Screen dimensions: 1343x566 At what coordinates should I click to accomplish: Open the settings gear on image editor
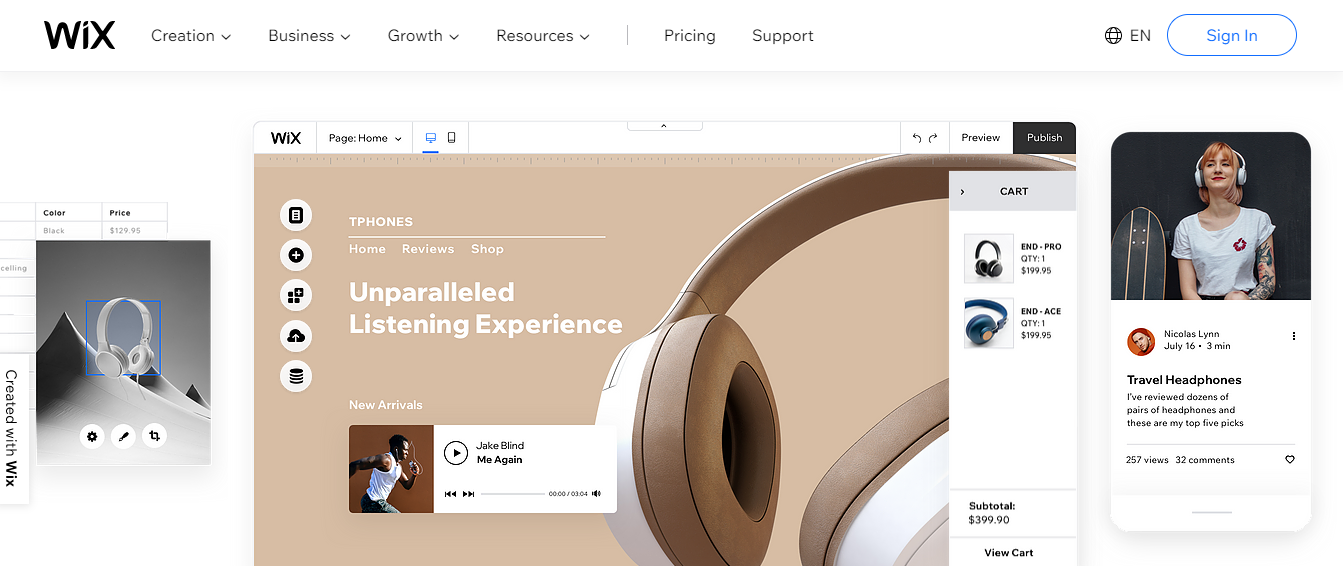point(92,436)
